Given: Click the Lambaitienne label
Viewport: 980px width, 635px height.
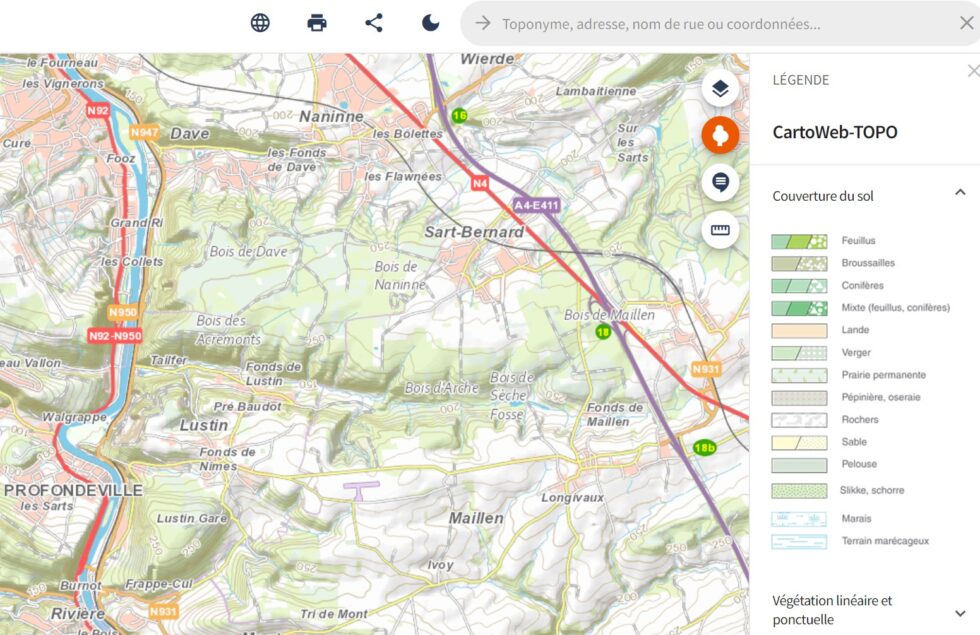Looking at the screenshot, I should click(596, 91).
